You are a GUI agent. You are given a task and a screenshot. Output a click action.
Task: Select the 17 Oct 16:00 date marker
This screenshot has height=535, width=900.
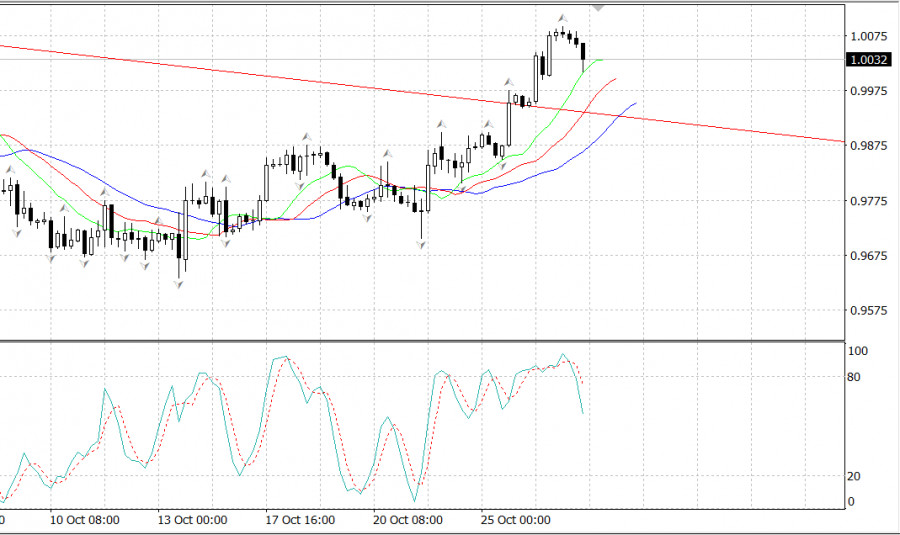pos(299,520)
